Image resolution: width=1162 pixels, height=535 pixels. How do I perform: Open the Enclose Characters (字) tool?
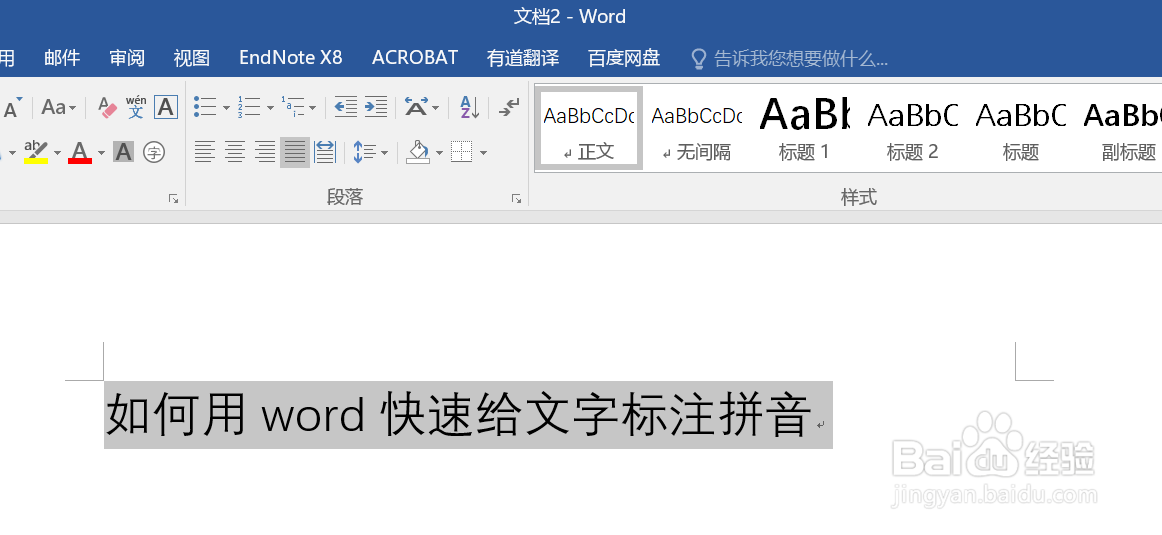(x=153, y=153)
